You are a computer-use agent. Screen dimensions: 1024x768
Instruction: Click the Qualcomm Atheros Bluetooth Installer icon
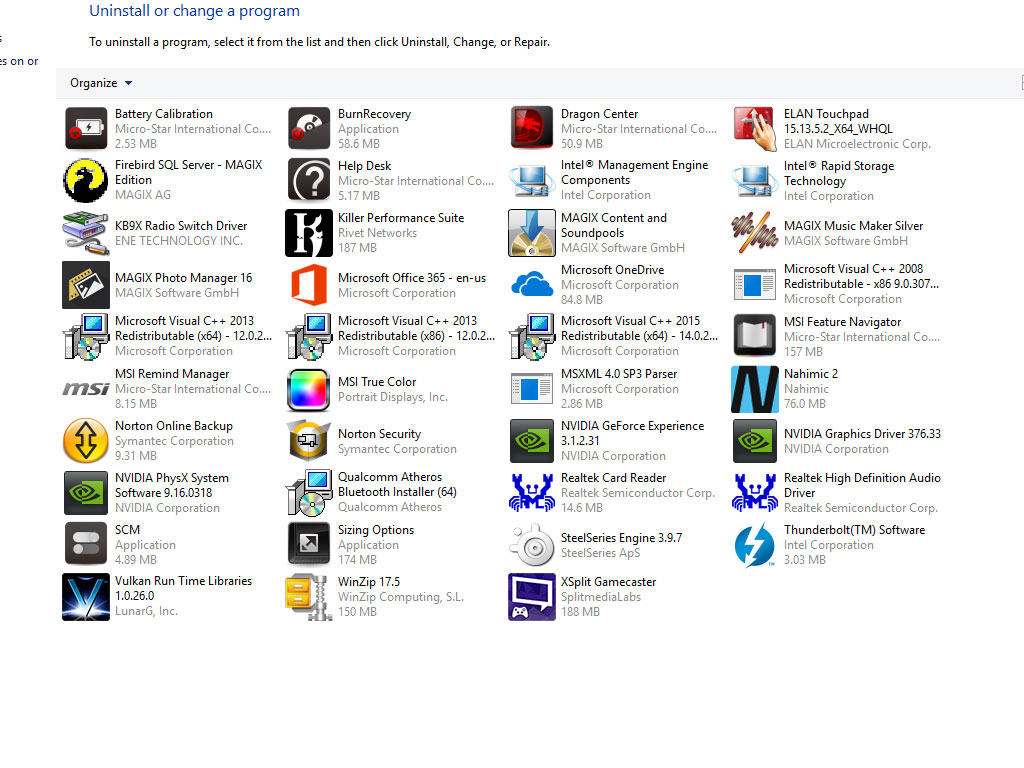click(x=309, y=492)
